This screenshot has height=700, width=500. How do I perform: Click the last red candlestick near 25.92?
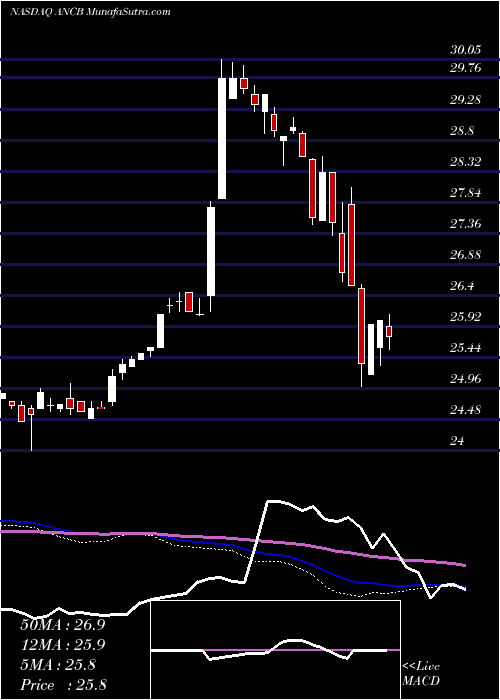pos(389,332)
